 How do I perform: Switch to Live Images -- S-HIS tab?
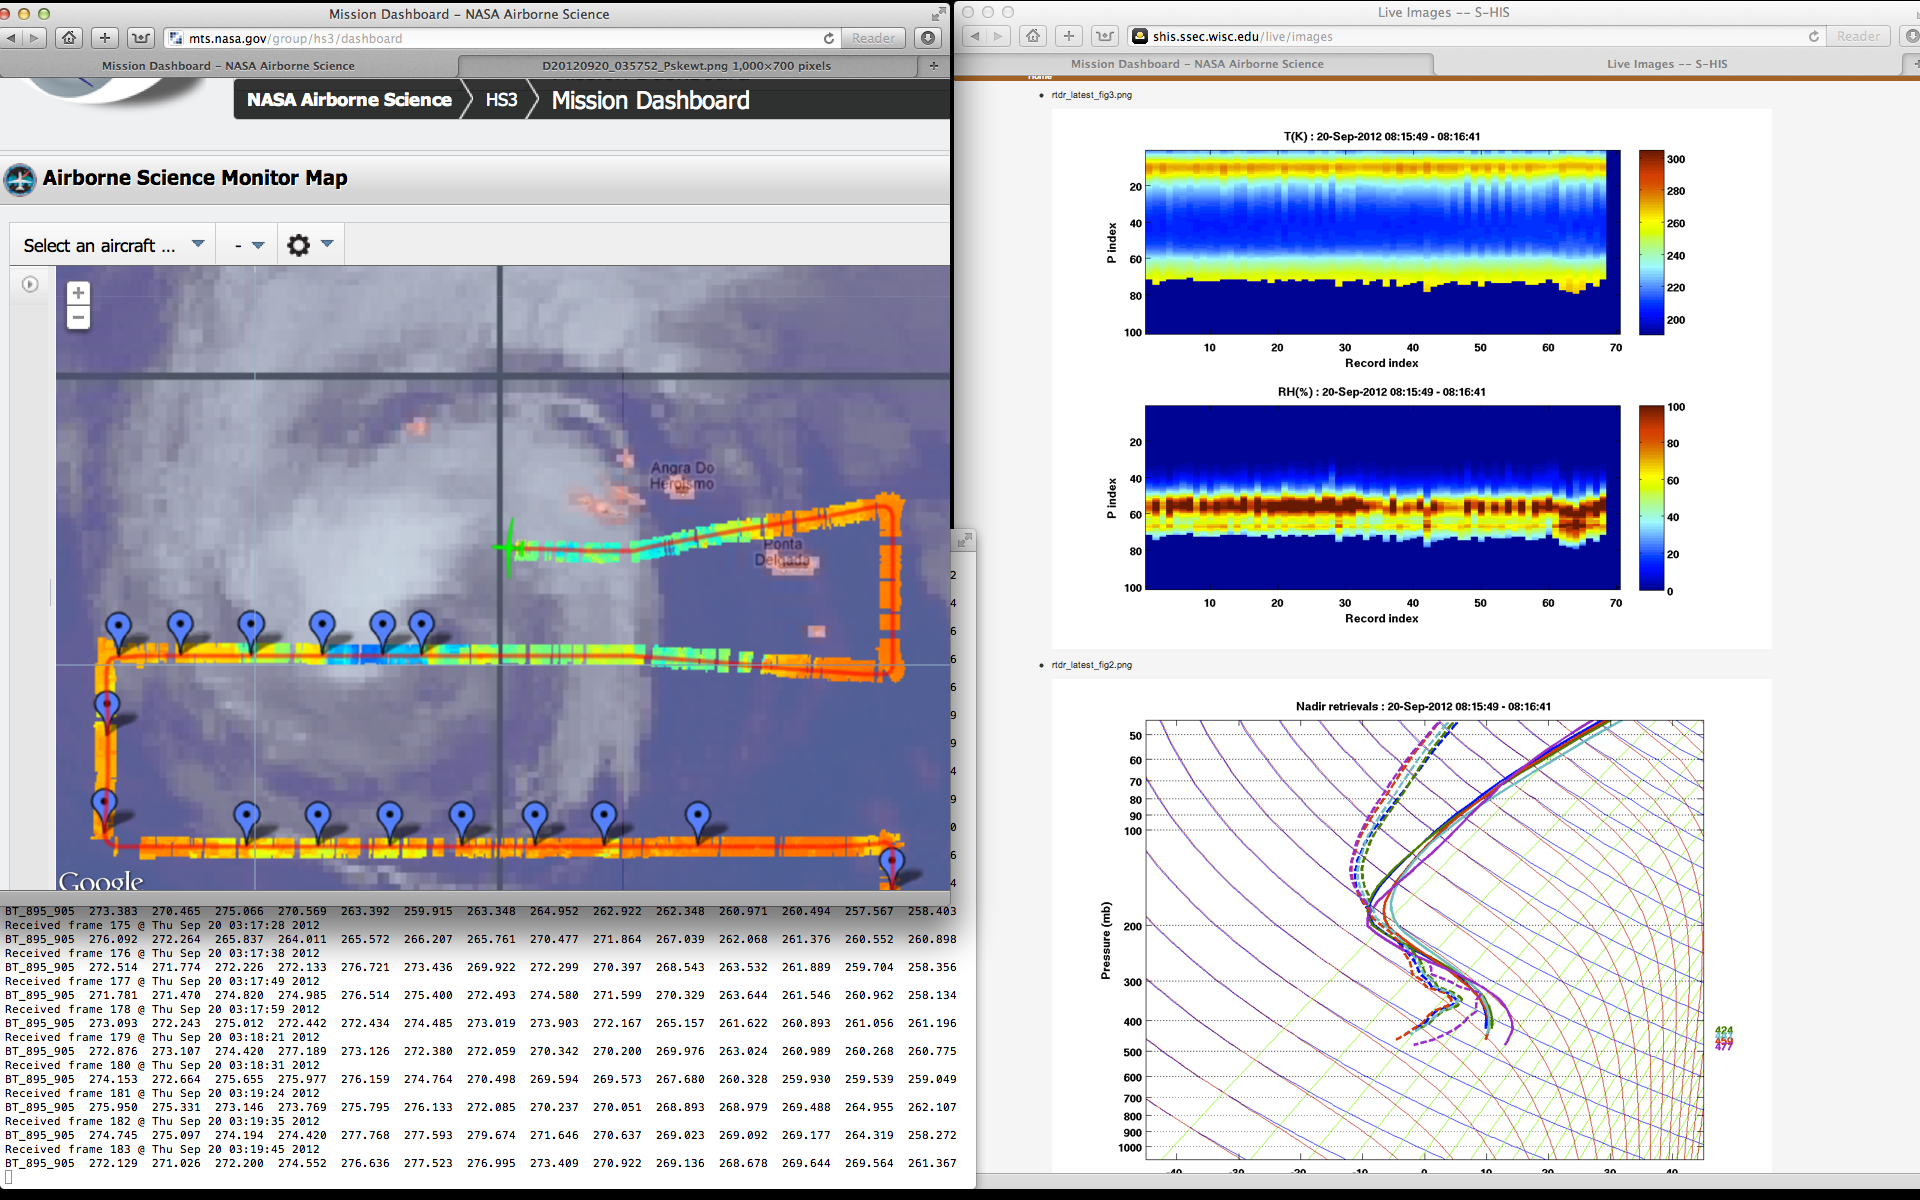click(x=1666, y=64)
